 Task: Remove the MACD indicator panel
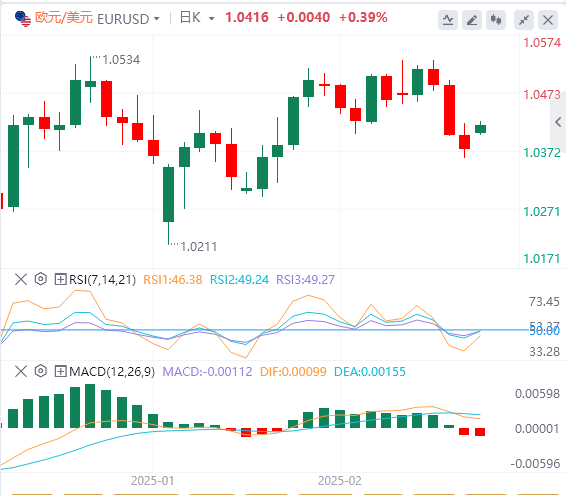[21, 372]
